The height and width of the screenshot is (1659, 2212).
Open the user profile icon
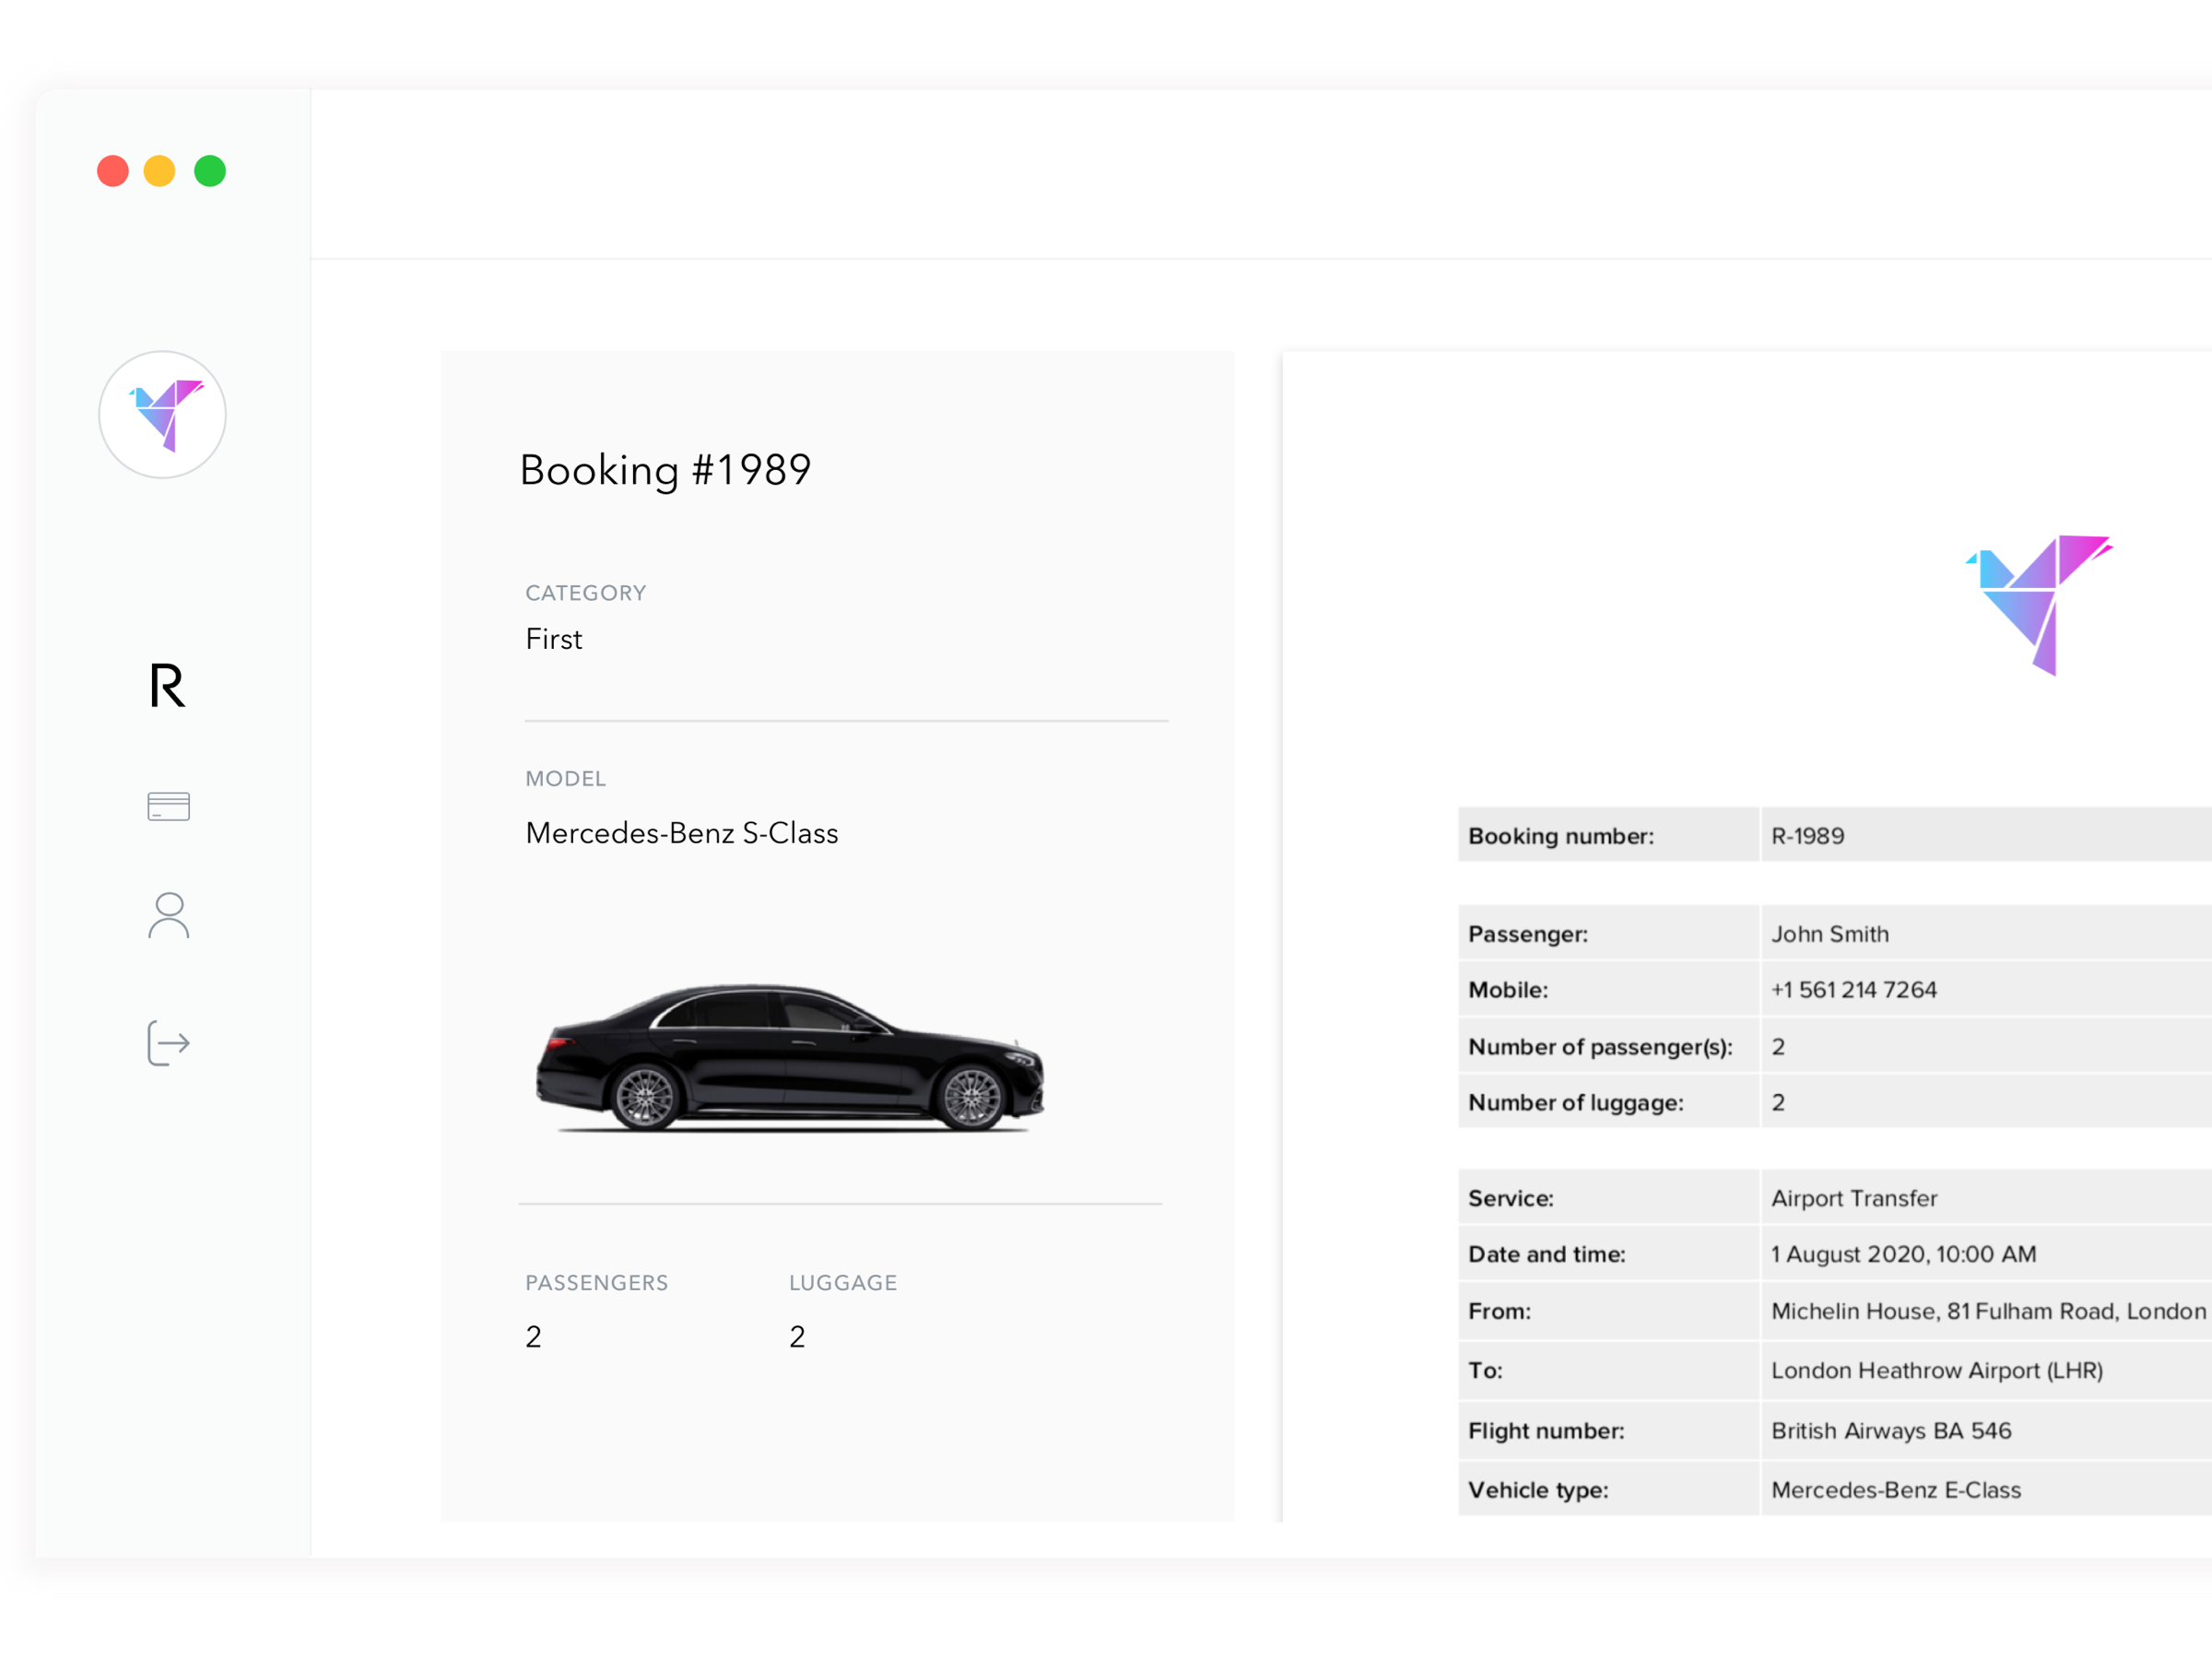(x=168, y=915)
